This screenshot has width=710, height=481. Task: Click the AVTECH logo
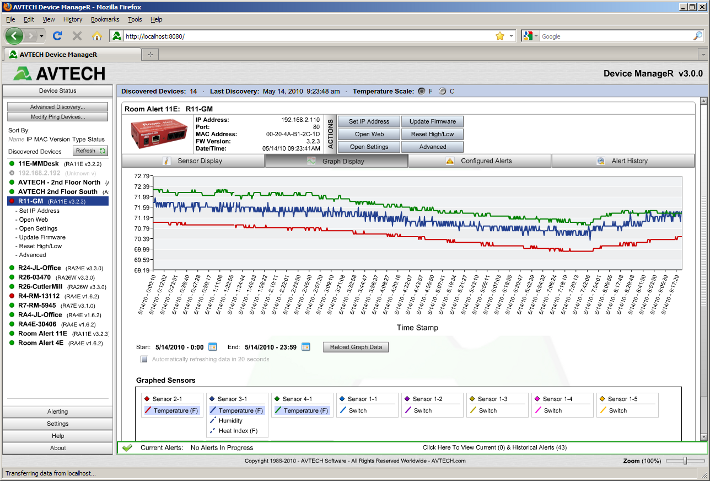click(60, 73)
